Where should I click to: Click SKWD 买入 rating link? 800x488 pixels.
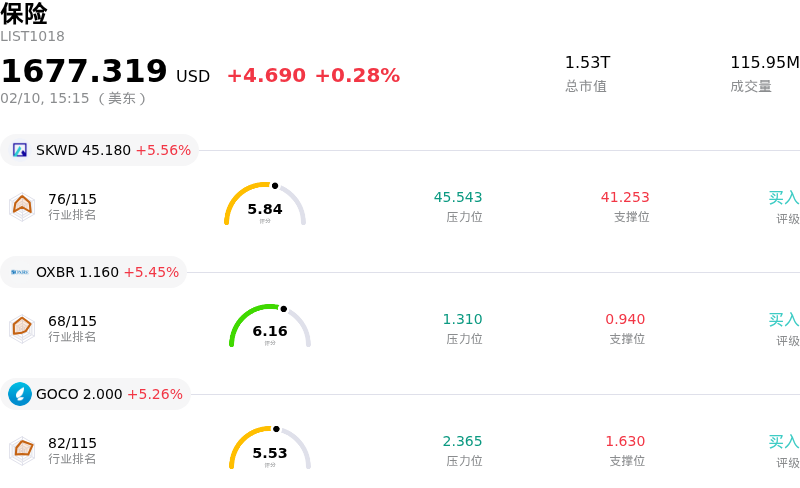[783, 198]
